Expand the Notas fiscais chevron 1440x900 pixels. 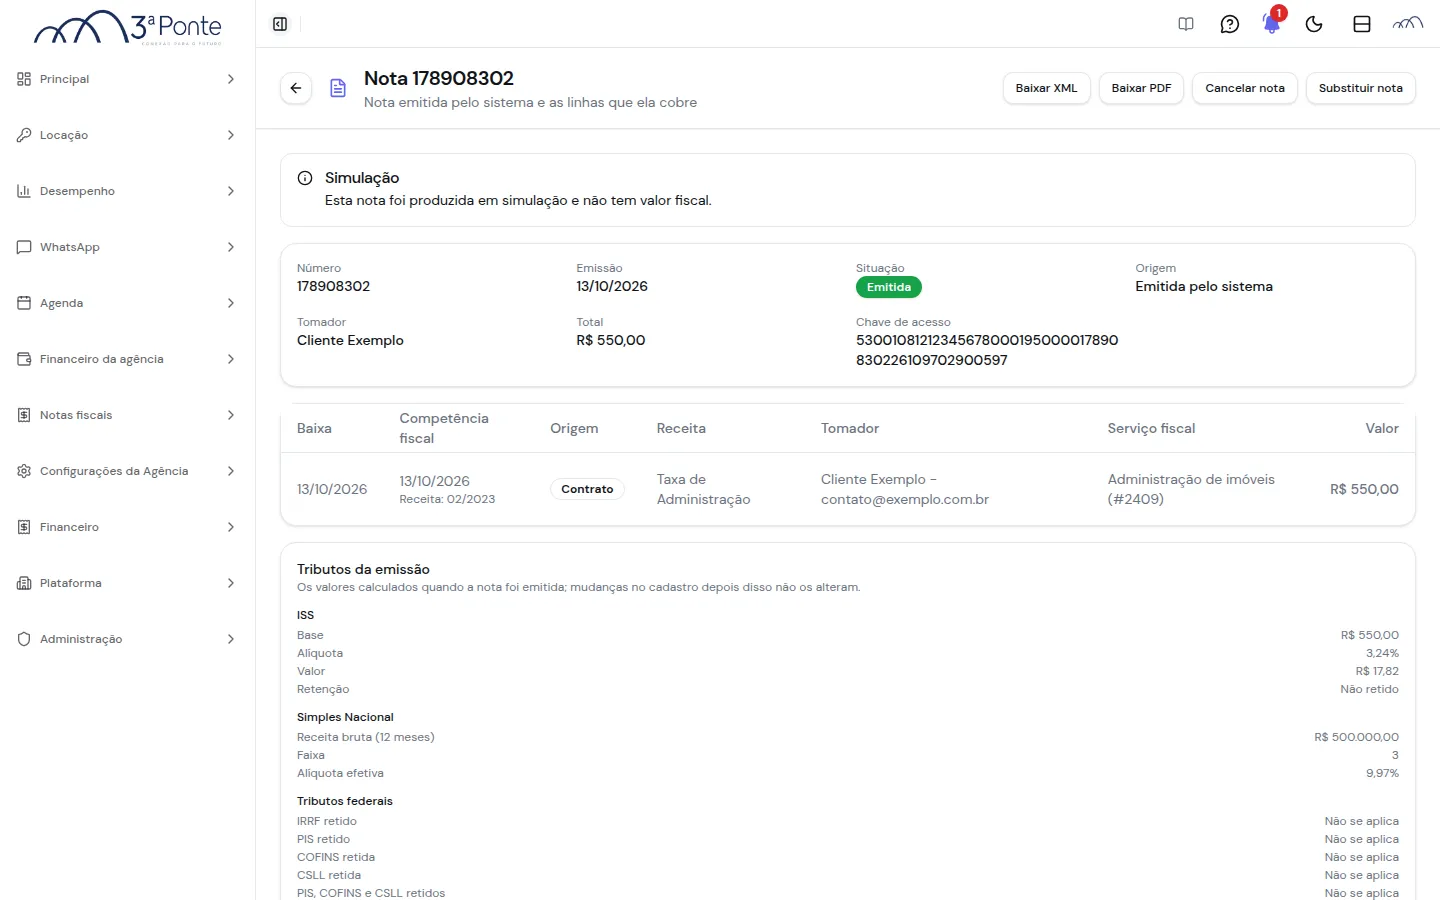pyautogui.click(x=231, y=415)
